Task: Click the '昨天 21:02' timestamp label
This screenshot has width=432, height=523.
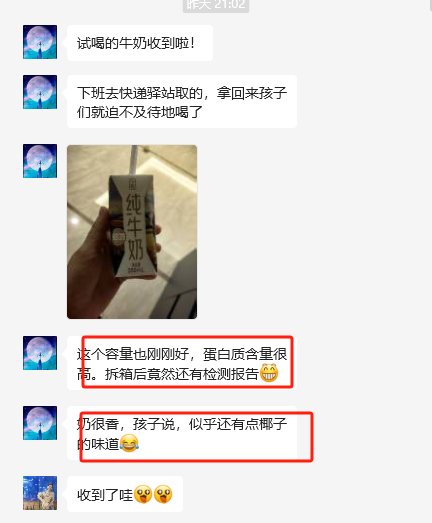Action: pyautogui.click(x=216, y=5)
